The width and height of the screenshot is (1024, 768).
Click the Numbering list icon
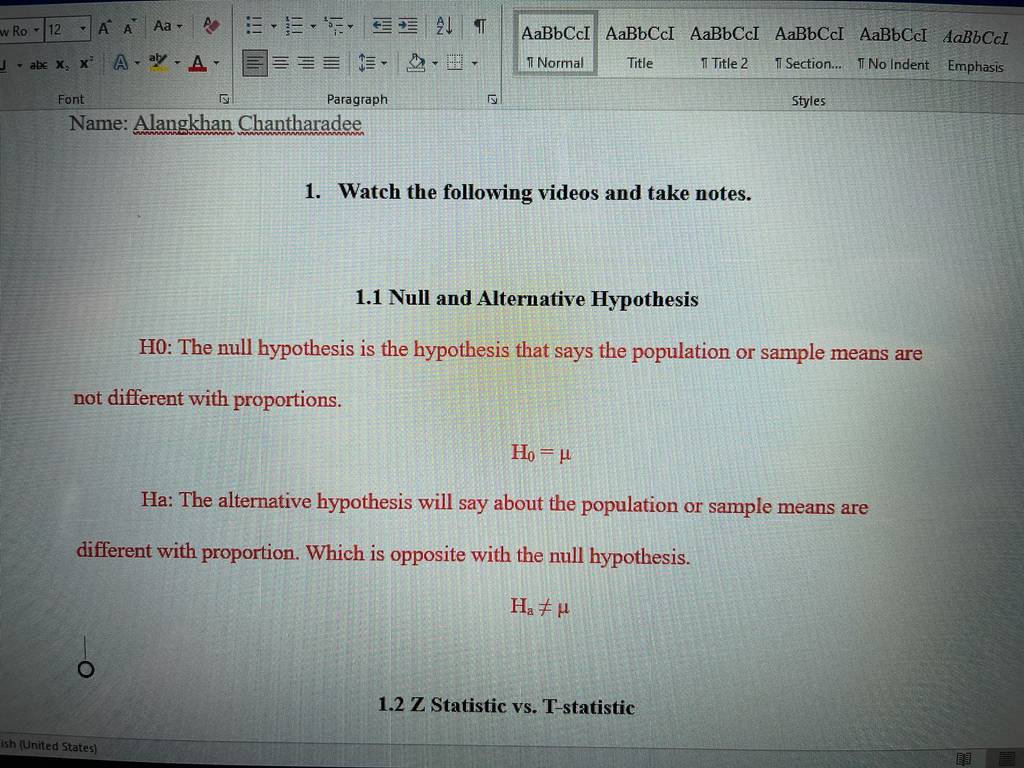295,26
